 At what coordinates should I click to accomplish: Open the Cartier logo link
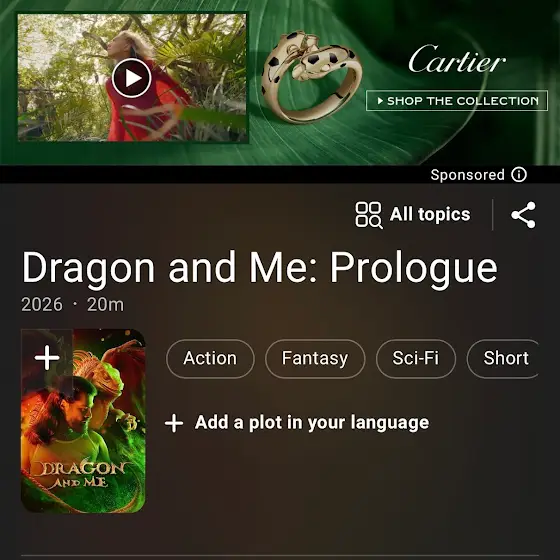[x=457, y=59]
